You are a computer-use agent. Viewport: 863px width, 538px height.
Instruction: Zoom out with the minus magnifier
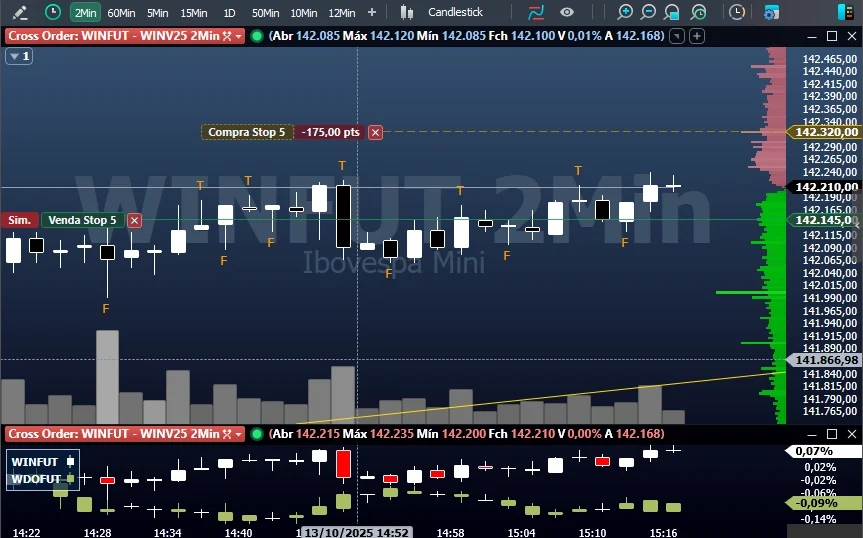click(x=648, y=12)
